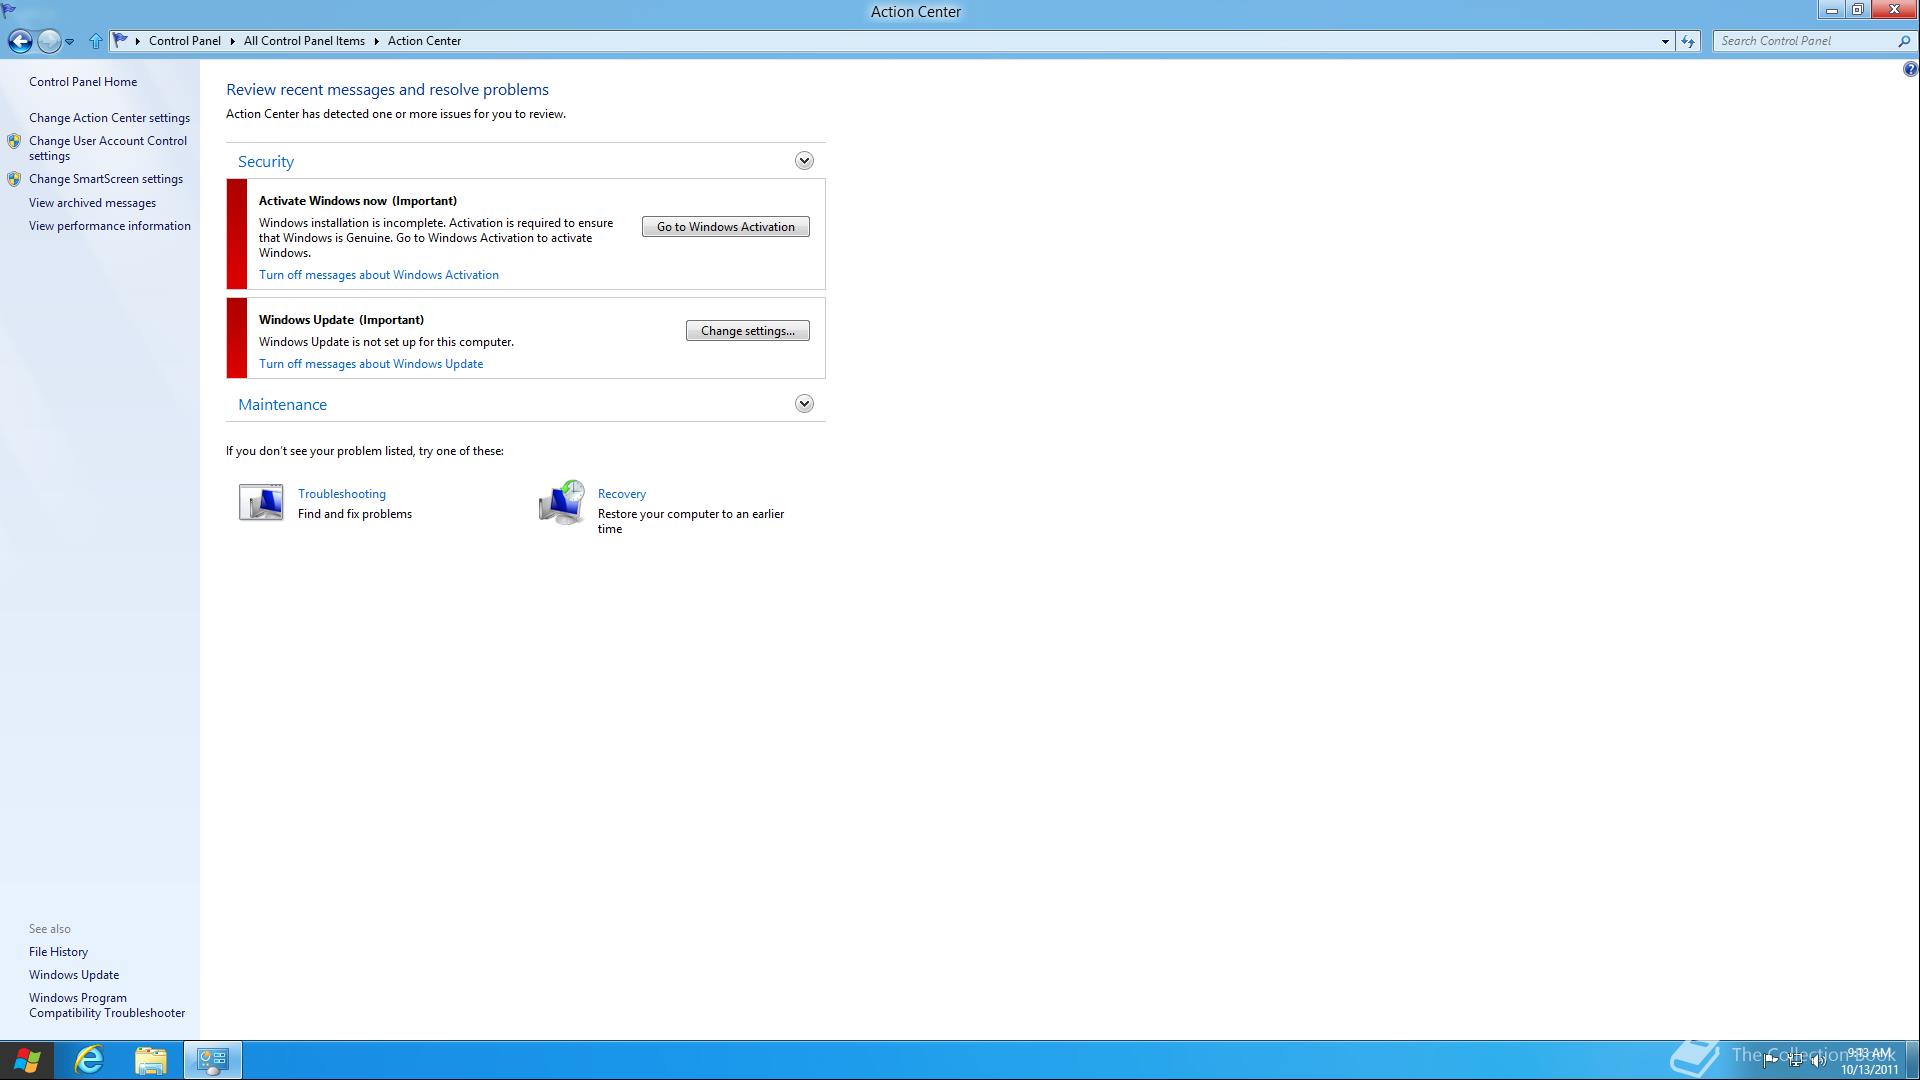Click the shield icon beside User Account Control

[14, 141]
